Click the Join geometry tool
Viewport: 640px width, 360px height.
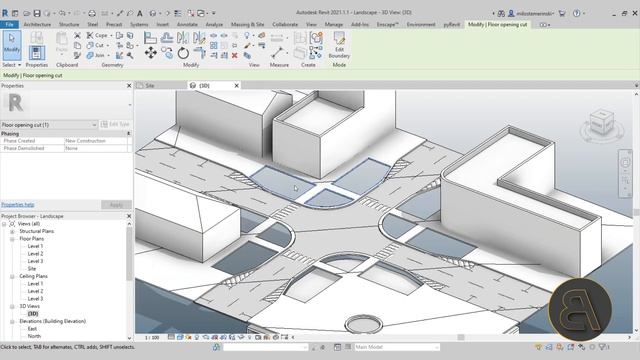(x=96, y=55)
